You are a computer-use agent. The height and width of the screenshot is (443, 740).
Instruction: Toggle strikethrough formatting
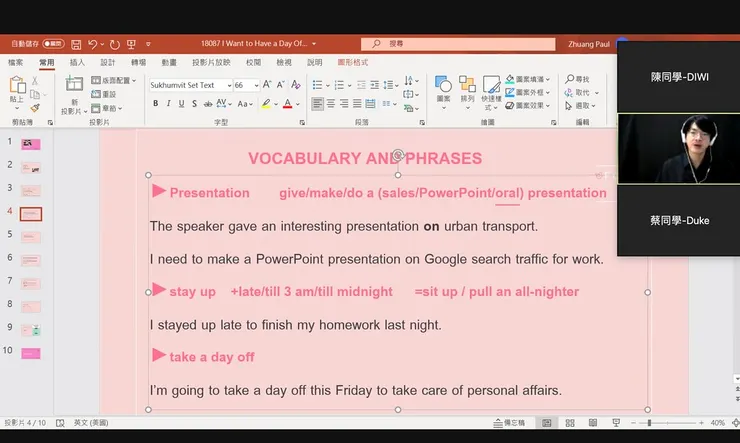[x=208, y=103]
